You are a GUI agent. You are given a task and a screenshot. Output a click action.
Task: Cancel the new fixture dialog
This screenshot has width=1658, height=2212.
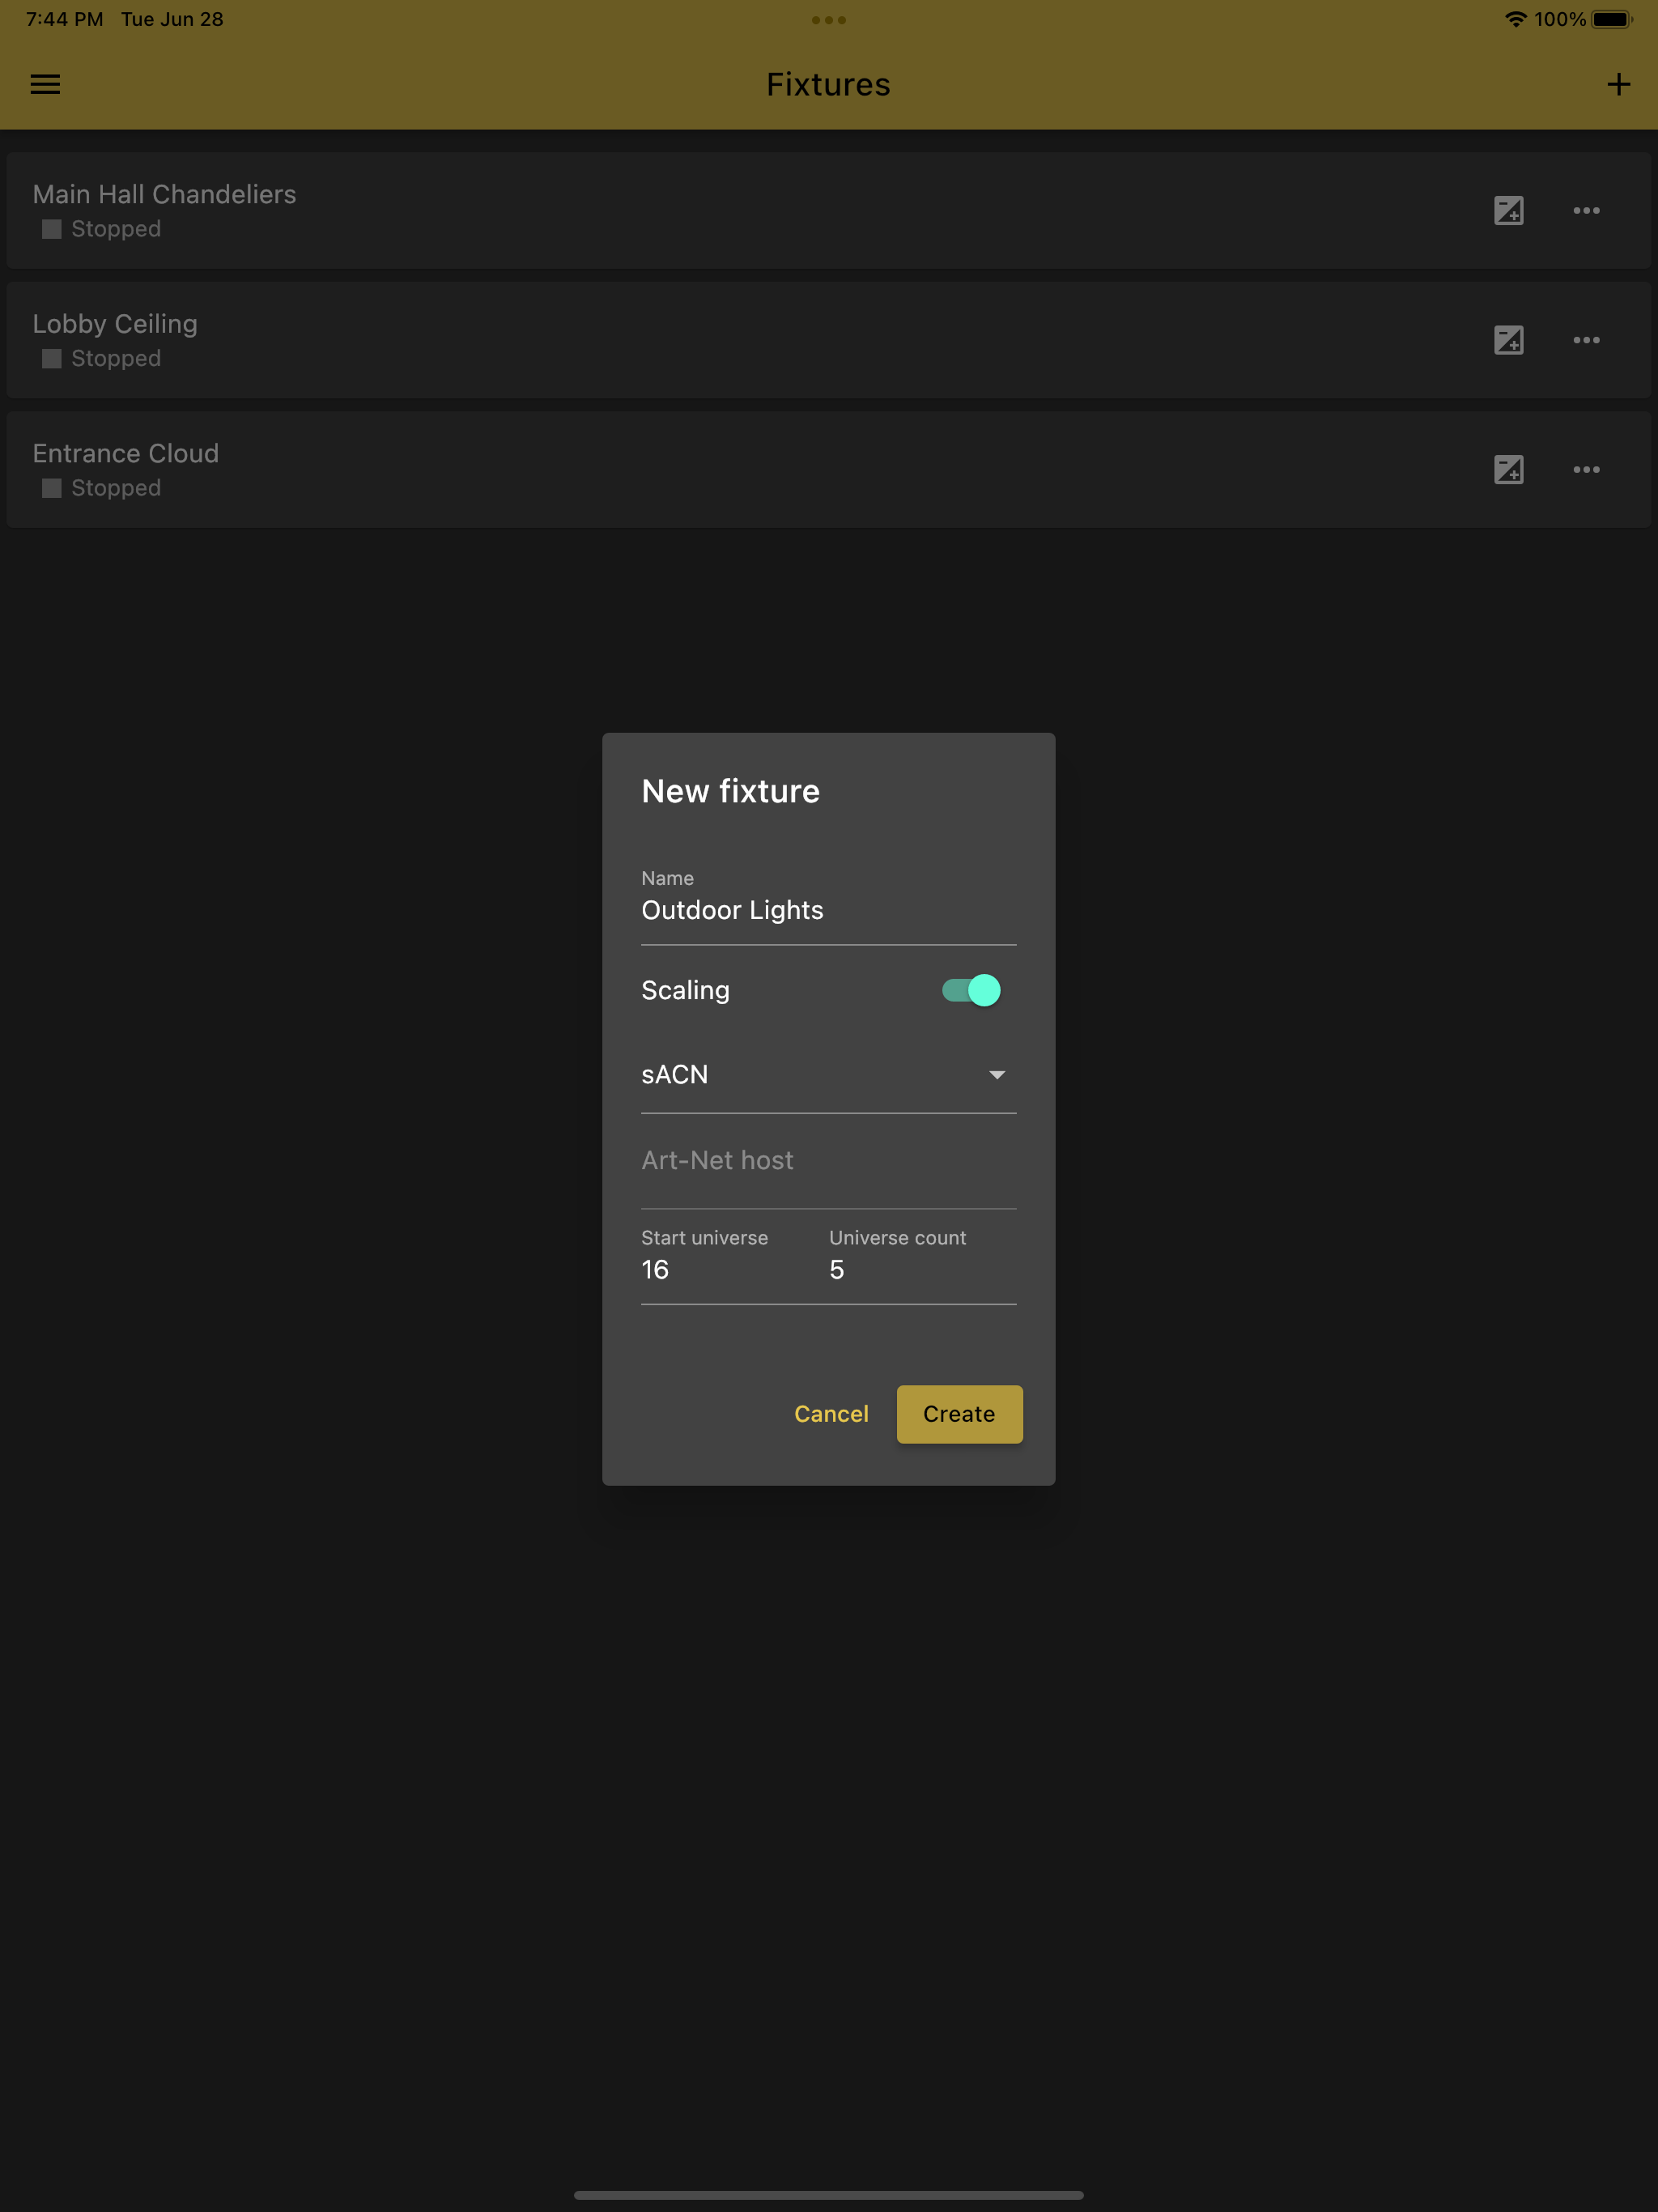point(831,1414)
